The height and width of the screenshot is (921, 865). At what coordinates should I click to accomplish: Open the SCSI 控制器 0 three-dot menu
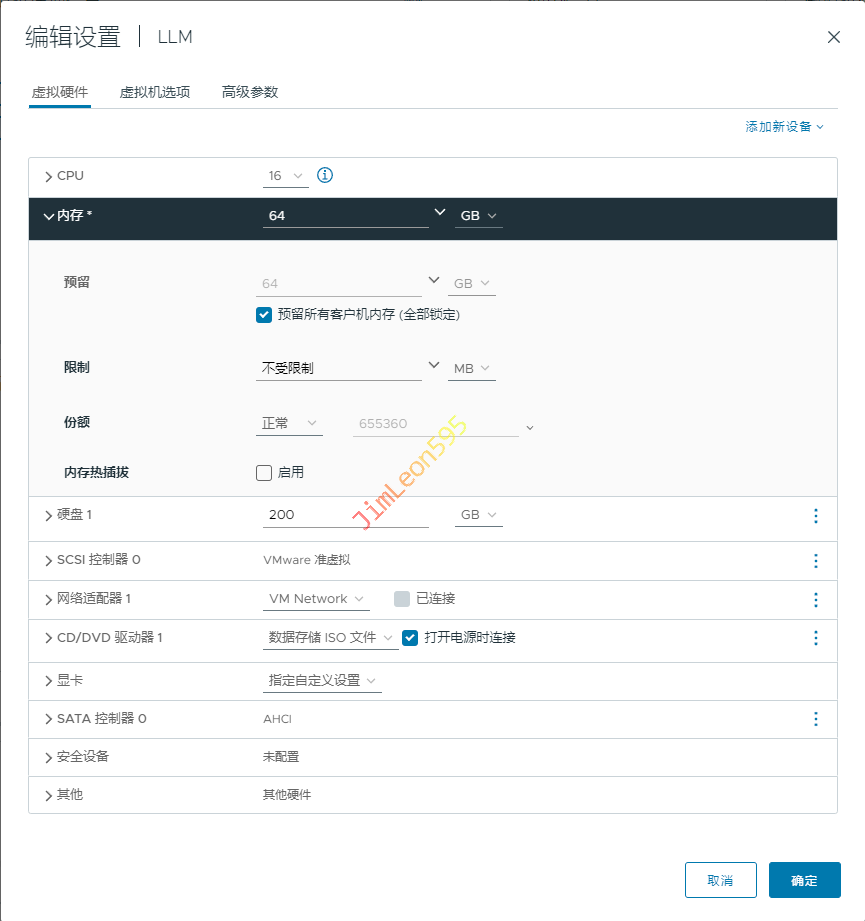(816, 561)
